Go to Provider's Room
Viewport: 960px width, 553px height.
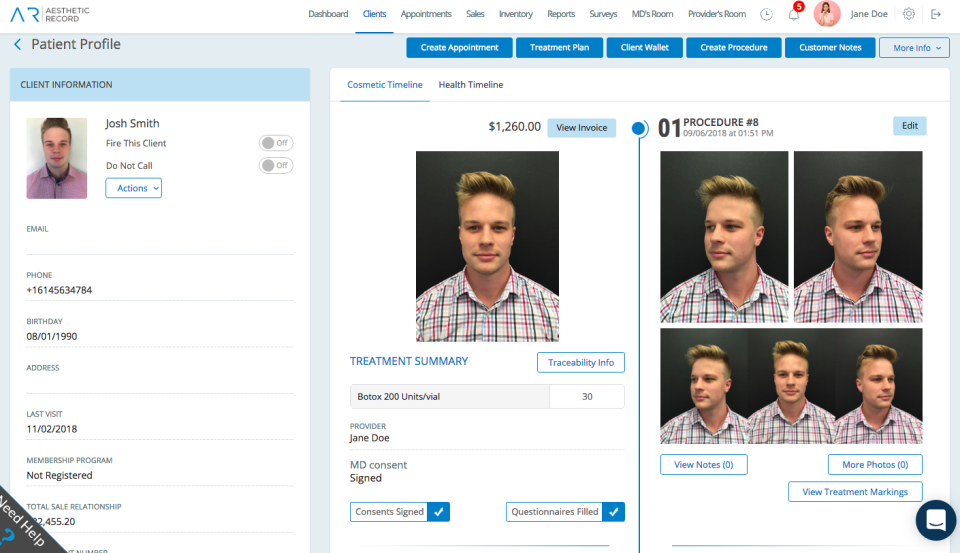(x=716, y=13)
